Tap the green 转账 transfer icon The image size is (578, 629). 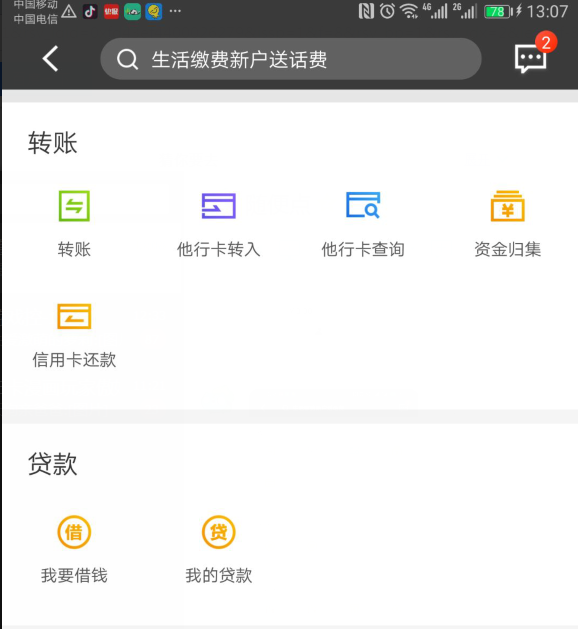pyautogui.click(x=74, y=206)
